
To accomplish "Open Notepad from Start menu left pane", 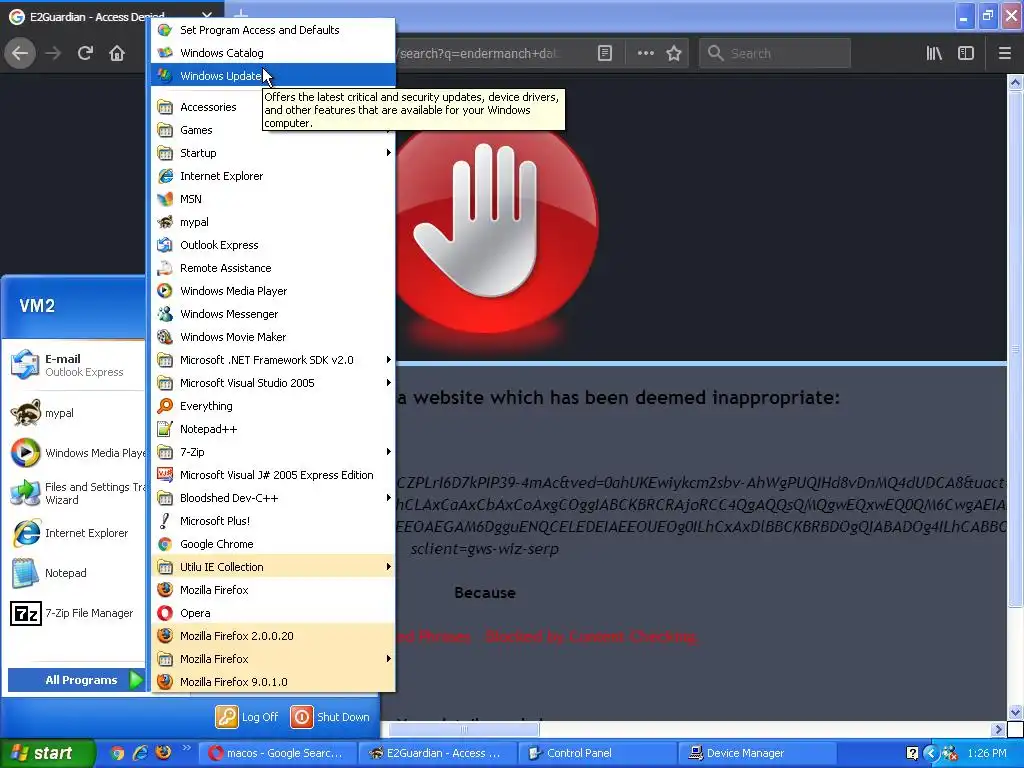I will (x=76, y=573).
